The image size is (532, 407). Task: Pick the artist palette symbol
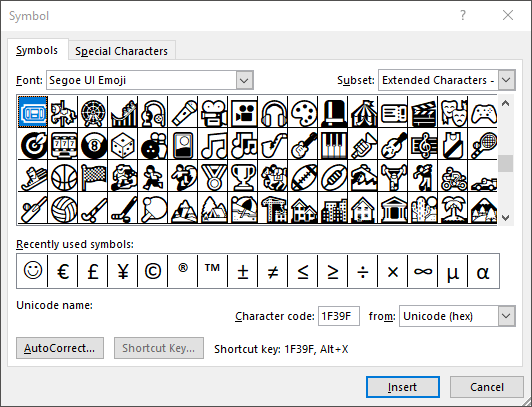click(303, 112)
